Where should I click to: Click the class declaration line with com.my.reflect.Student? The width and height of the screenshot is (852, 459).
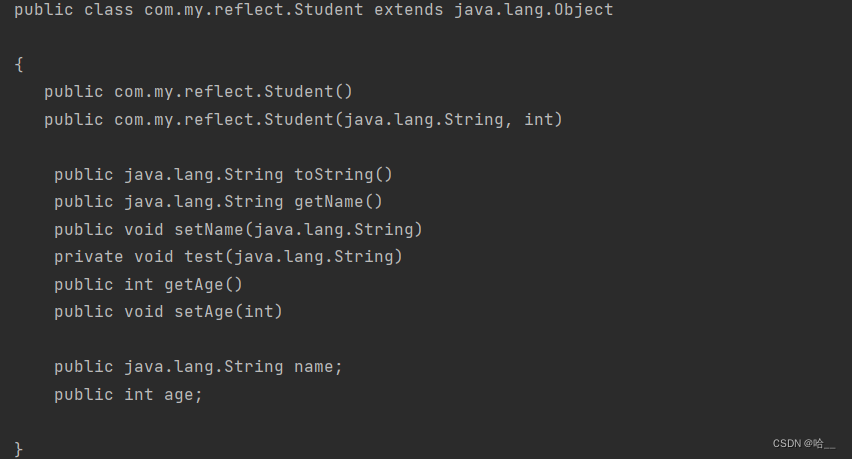coord(314,10)
